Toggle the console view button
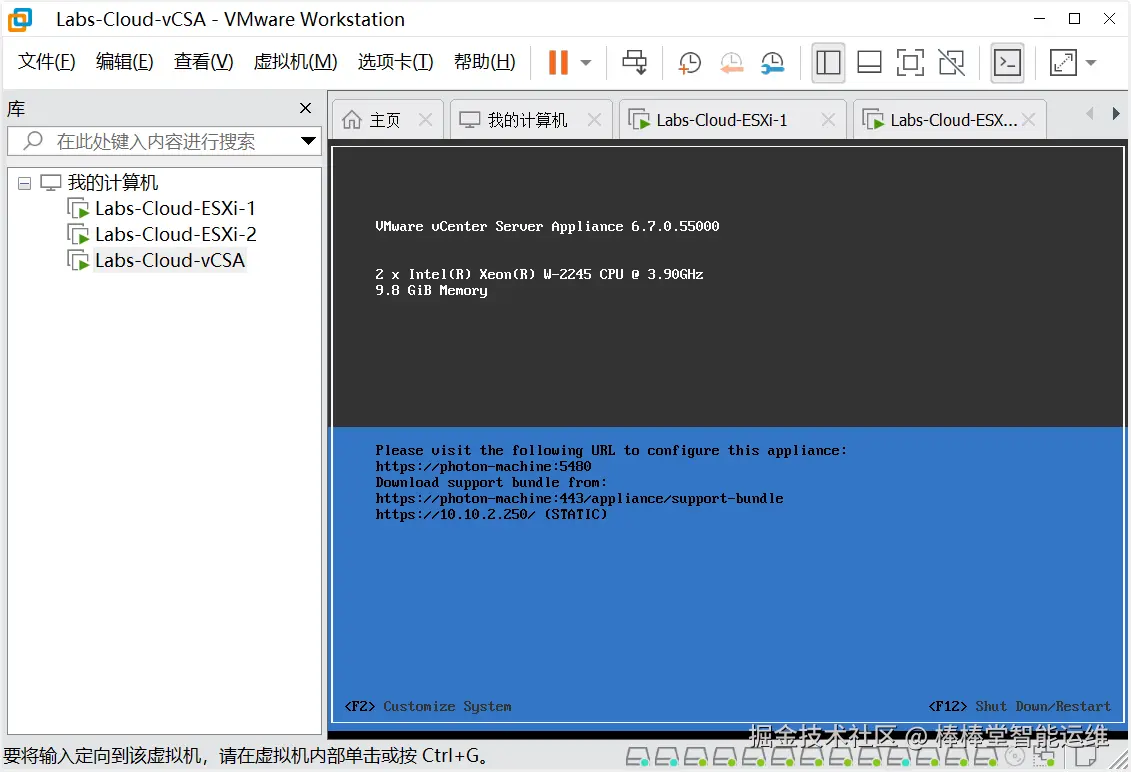 pos(1008,63)
